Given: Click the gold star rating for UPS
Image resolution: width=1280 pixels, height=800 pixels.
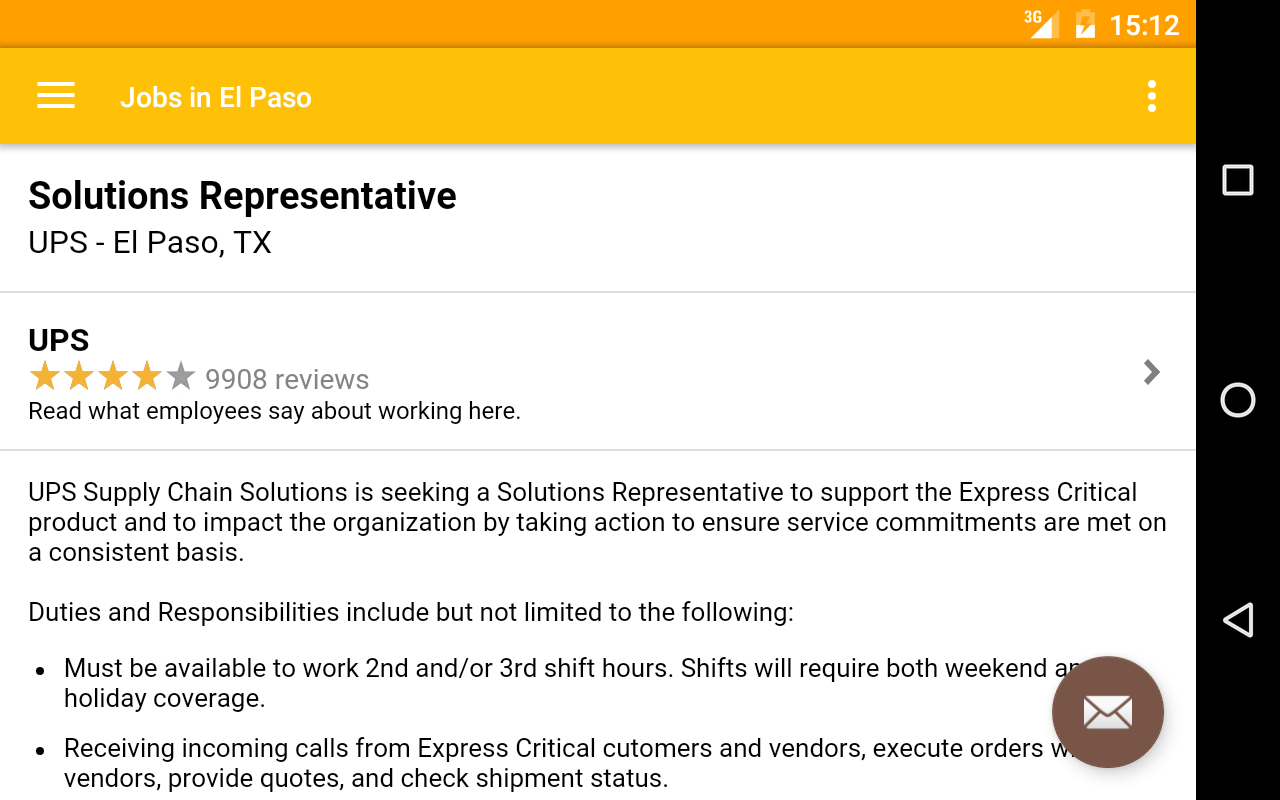Looking at the screenshot, I should coord(96,377).
